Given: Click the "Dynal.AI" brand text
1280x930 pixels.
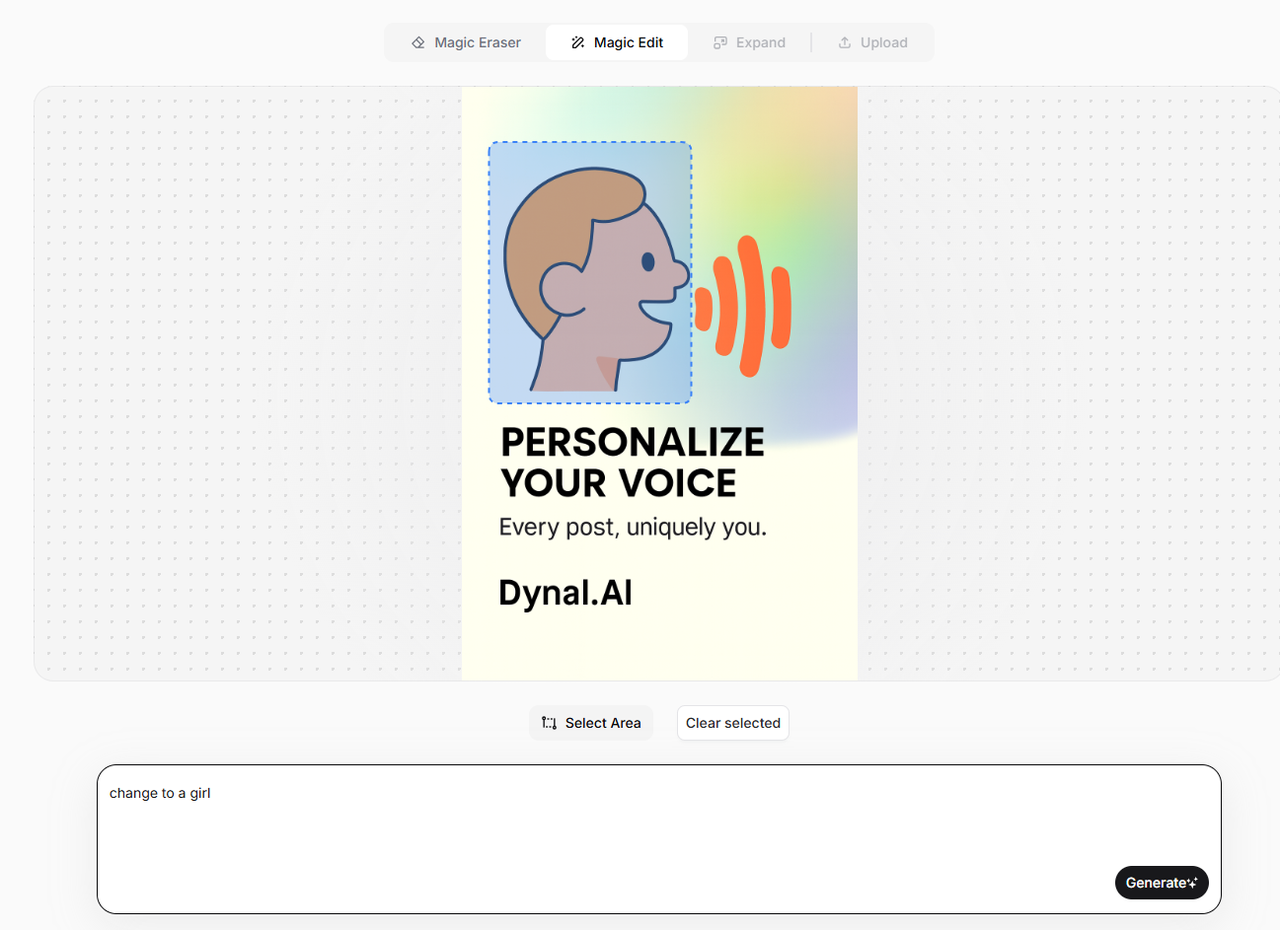Looking at the screenshot, I should click(x=565, y=593).
